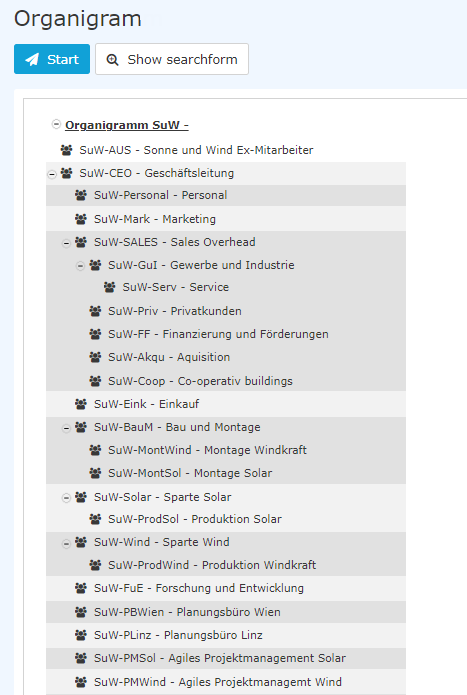Open the Organigramm SuW link
The width and height of the screenshot is (467, 695).
click(x=127, y=125)
